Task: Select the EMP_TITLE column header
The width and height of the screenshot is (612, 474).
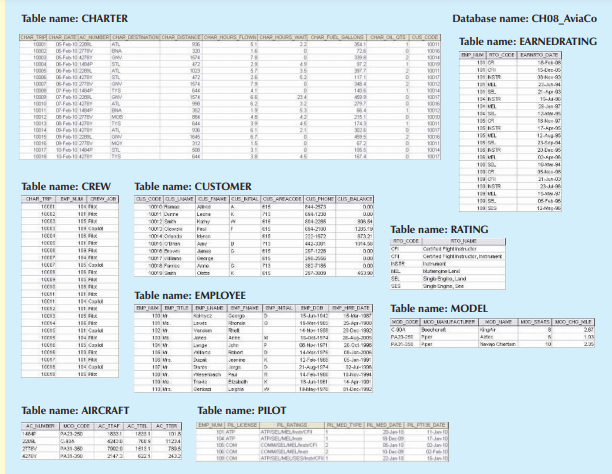Action: 177,308
